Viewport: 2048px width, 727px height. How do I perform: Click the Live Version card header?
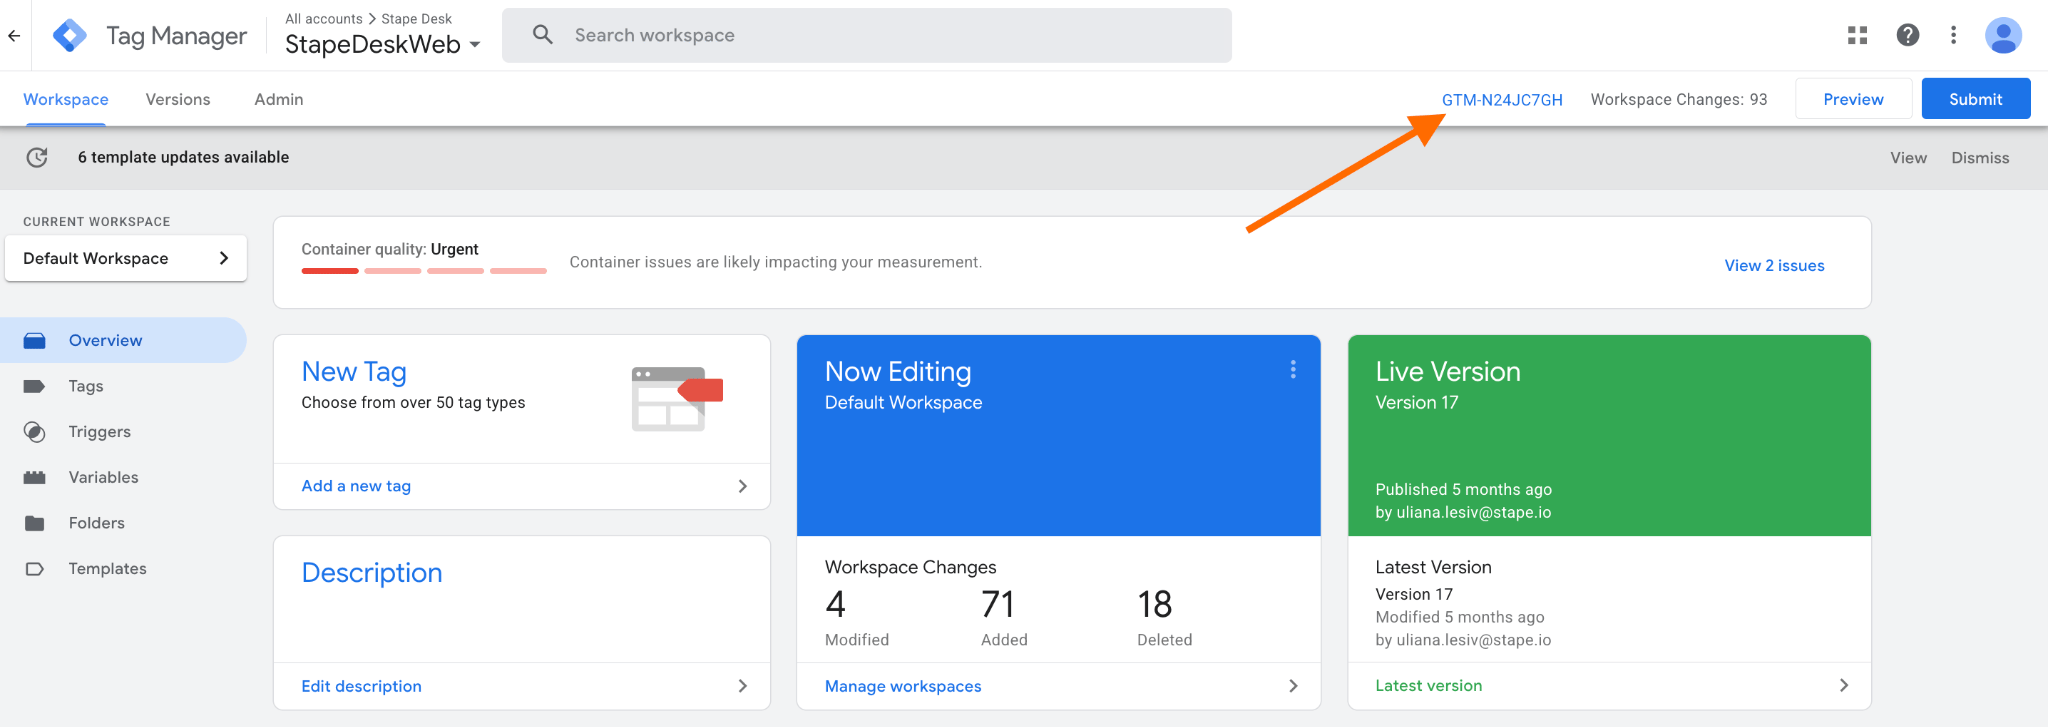coord(1609,436)
